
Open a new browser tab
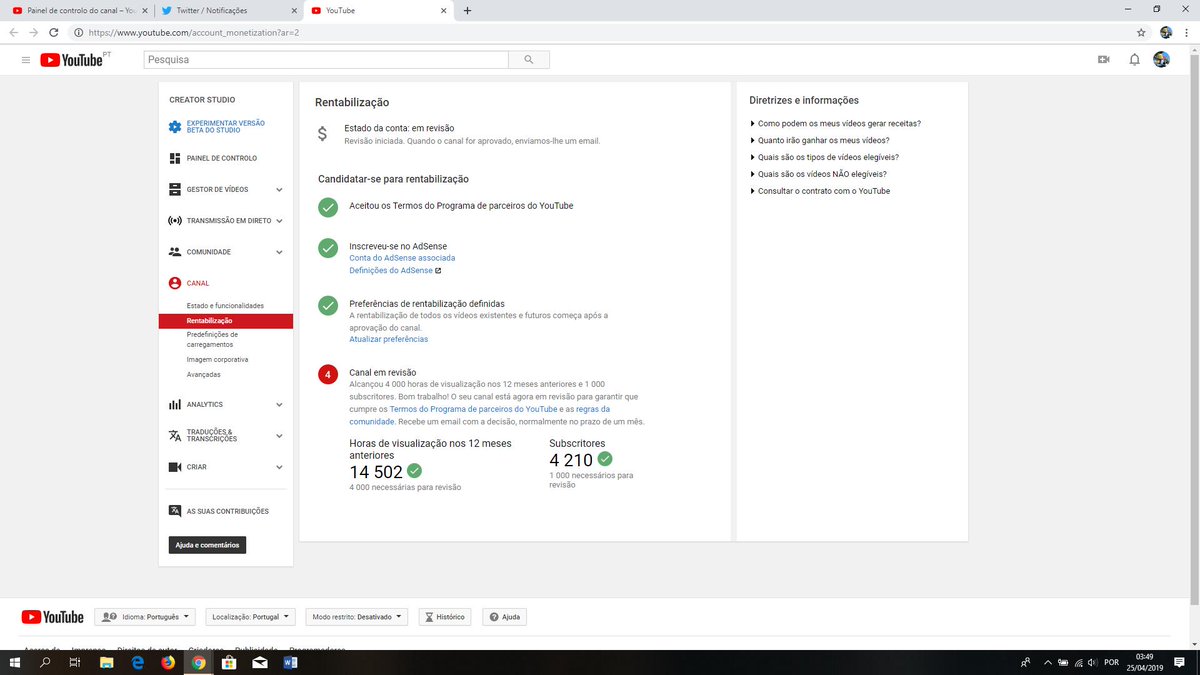[467, 10]
